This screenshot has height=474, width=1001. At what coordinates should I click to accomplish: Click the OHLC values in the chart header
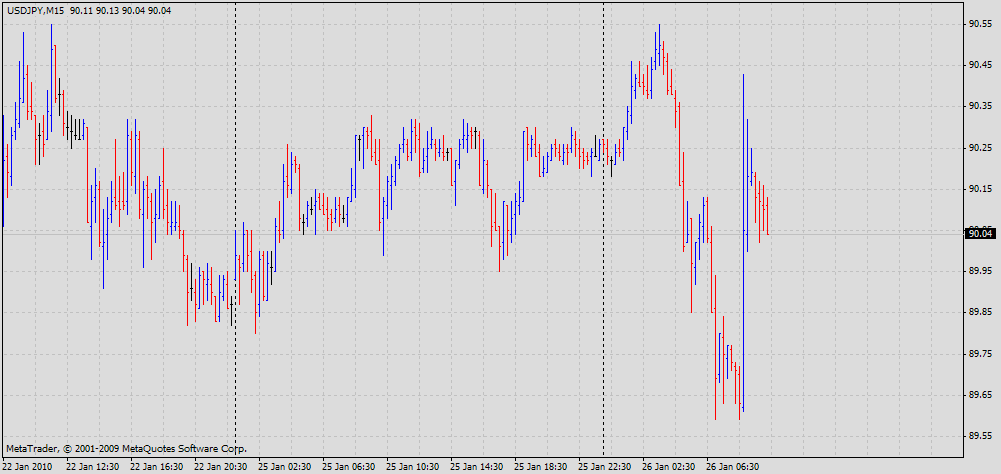[121, 10]
